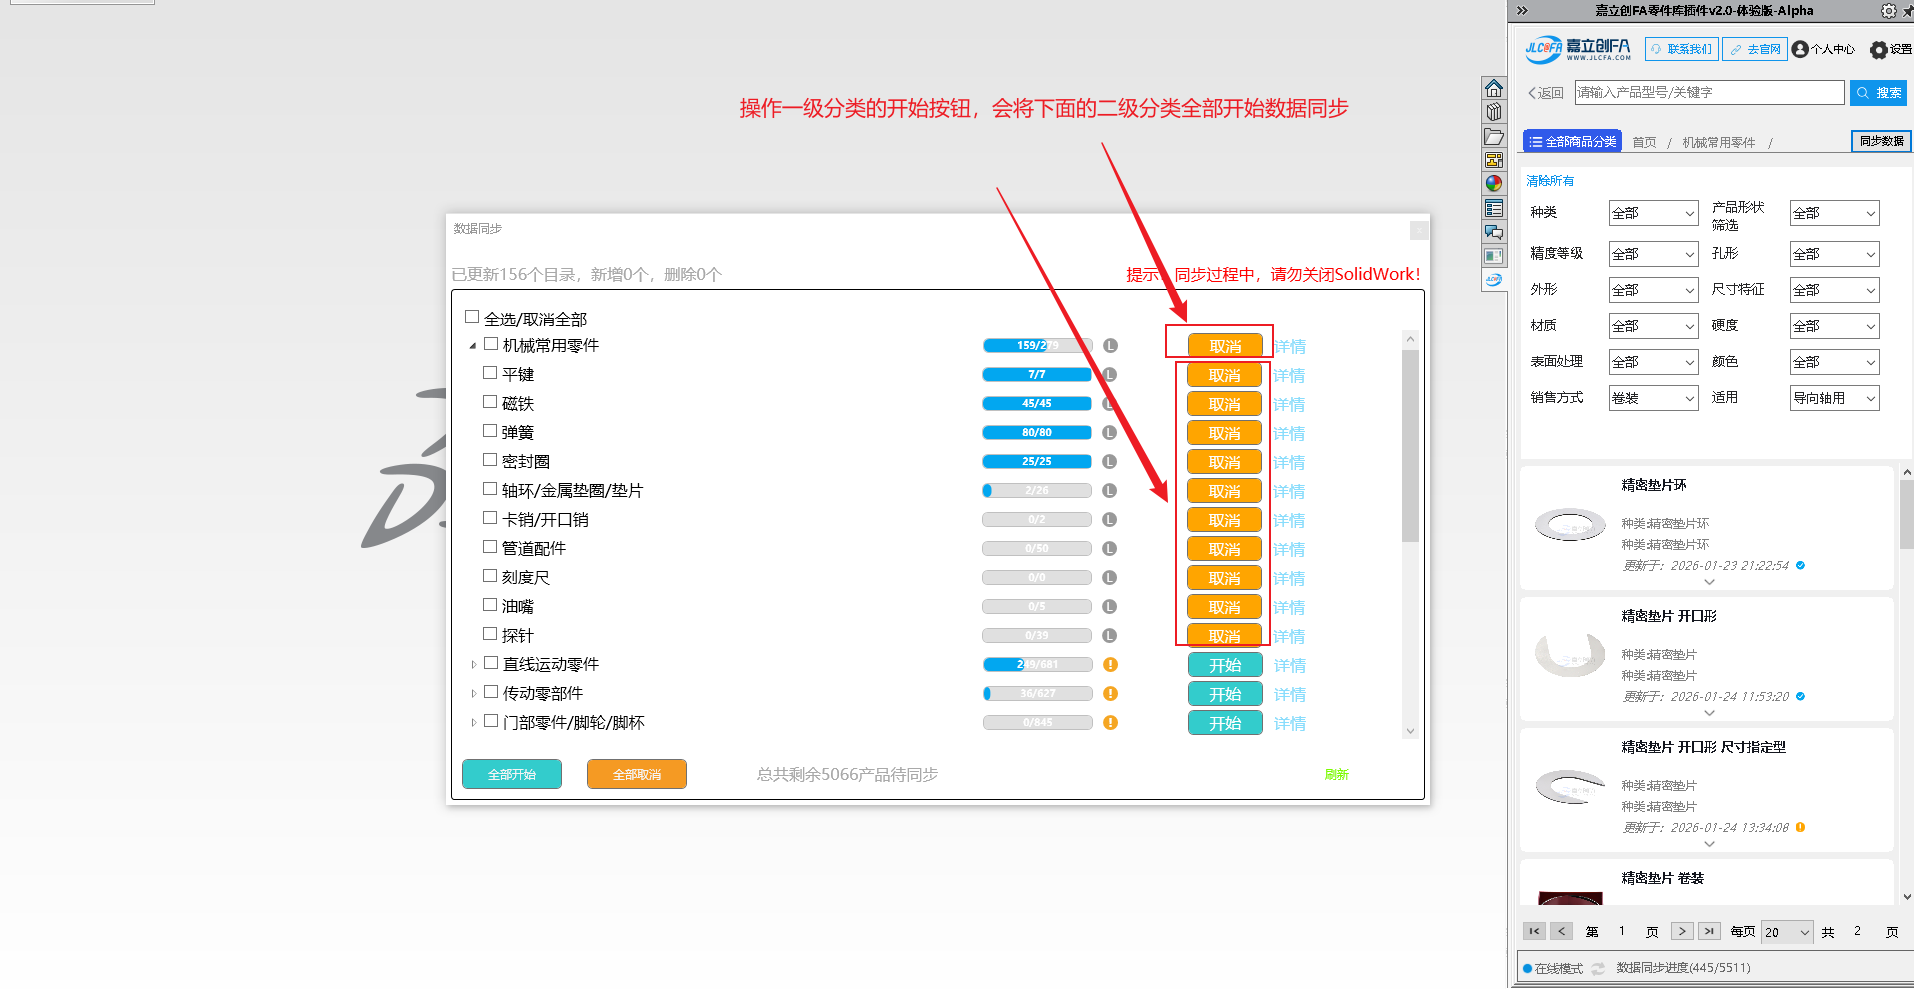This screenshot has width=1914, height=989.
Task: Open the Design Library books icon
Action: [x=1493, y=112]
